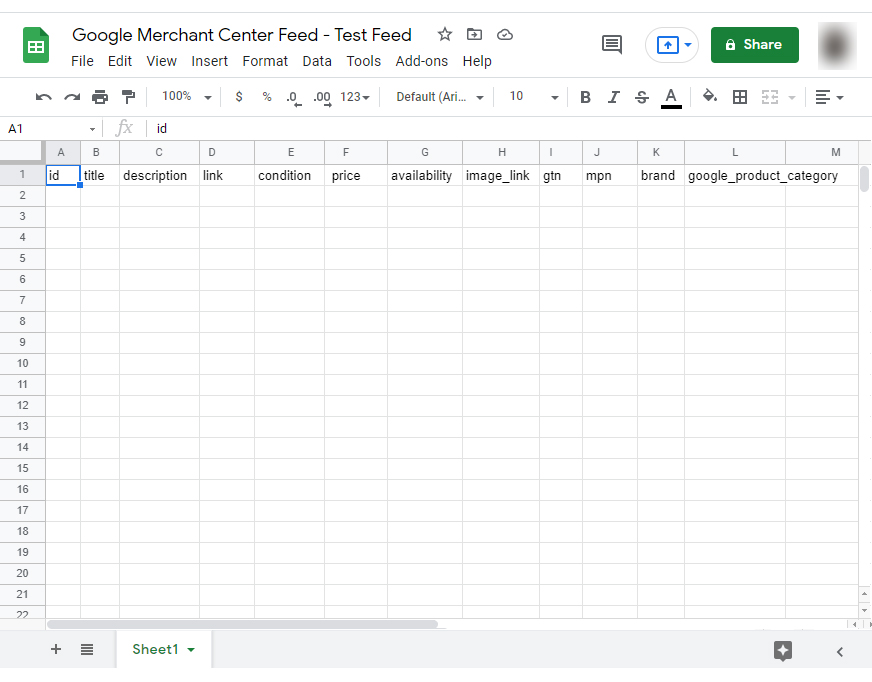Screen dimensions: 872x682
Task: Open the all sheets list icon
Action: (x=87, y=649)
